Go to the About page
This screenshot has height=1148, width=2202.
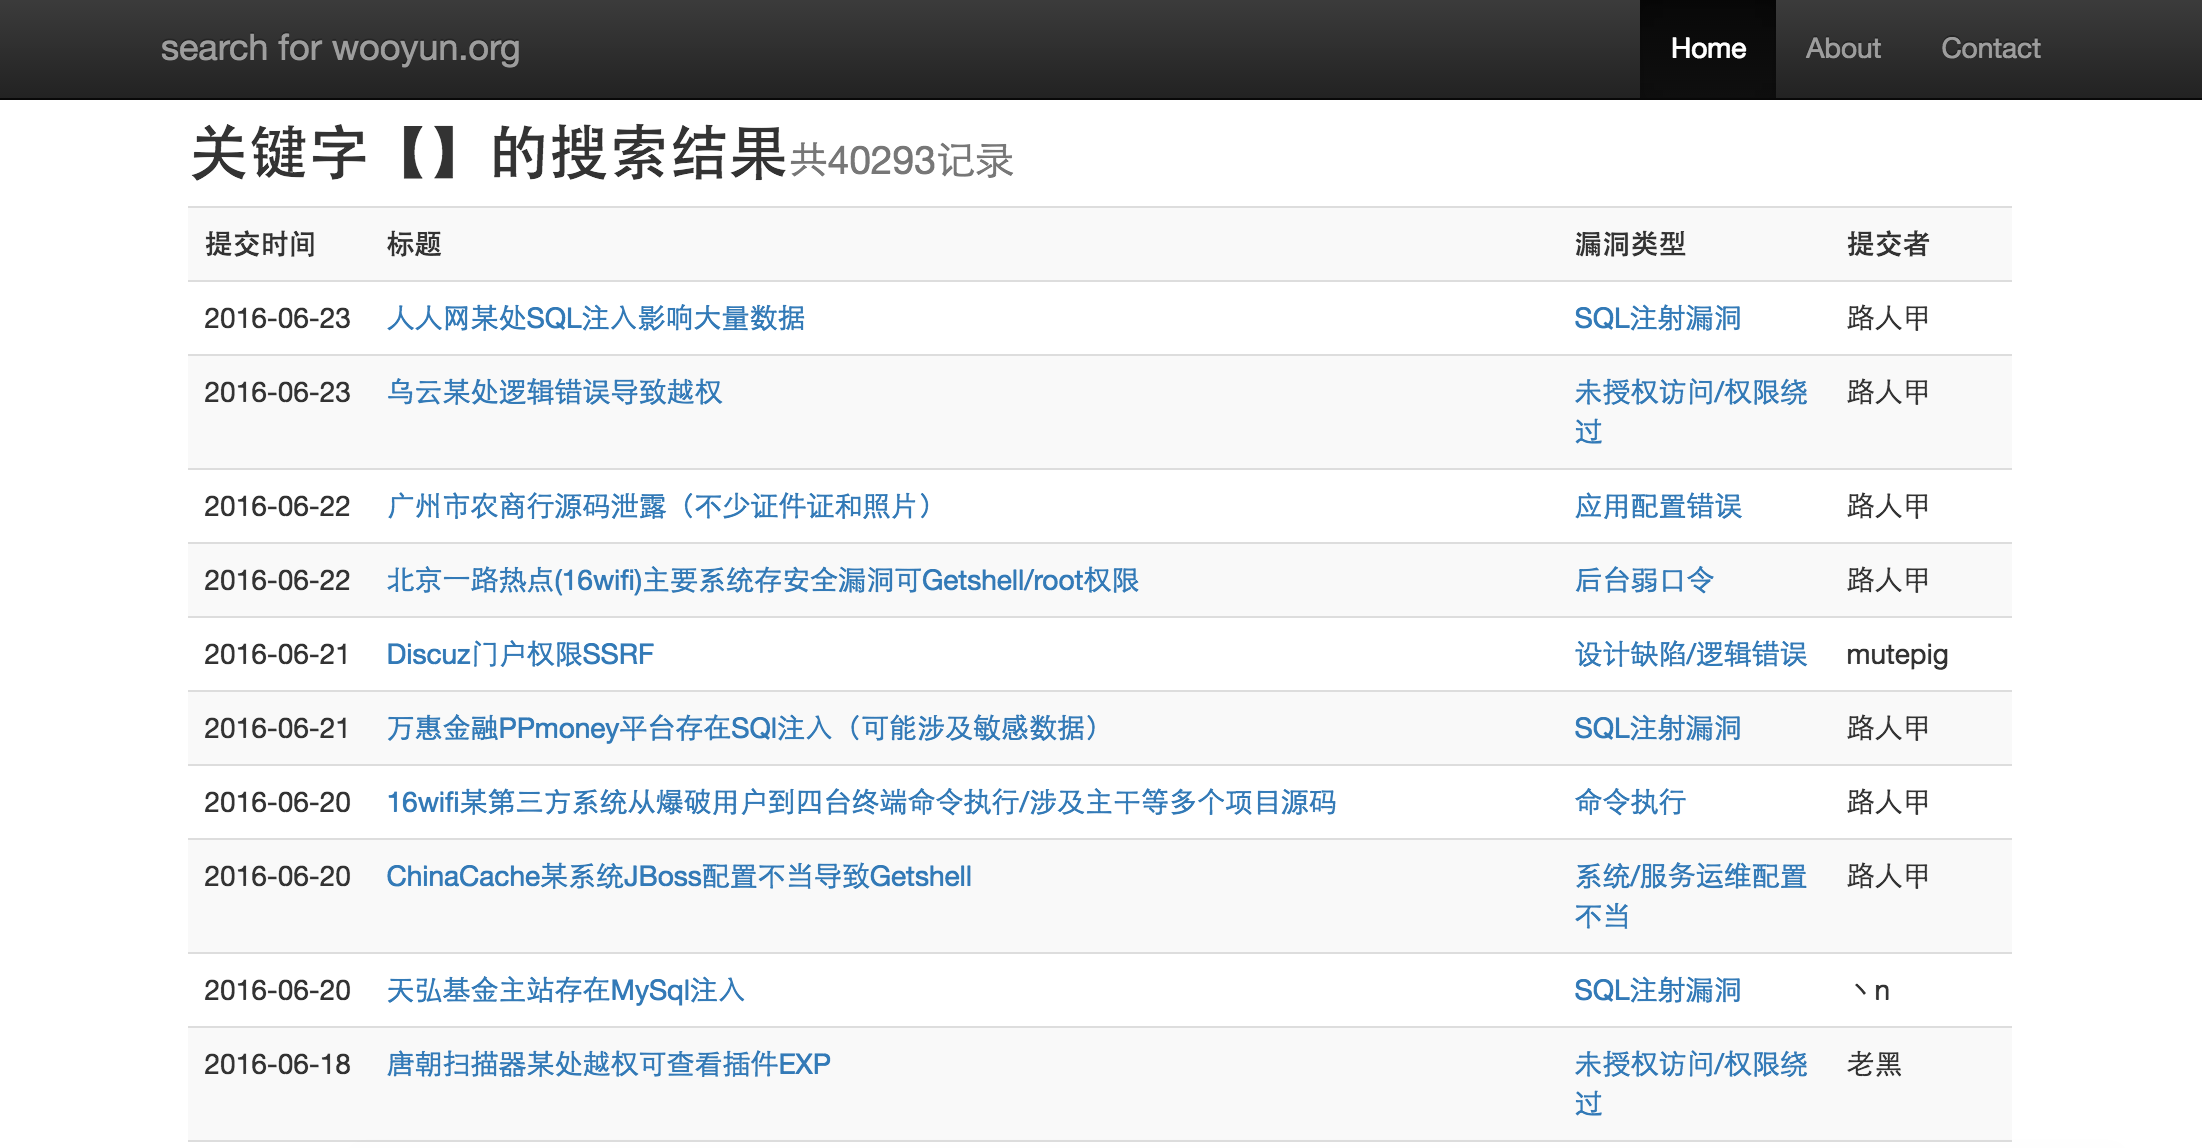point(1842,49)
